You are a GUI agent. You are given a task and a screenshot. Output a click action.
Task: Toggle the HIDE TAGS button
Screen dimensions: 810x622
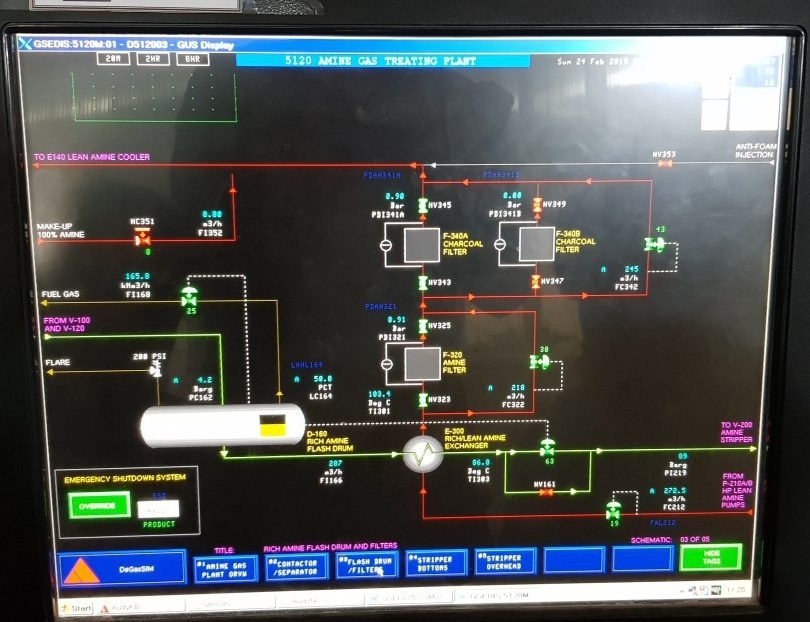click(x=711, y=557)
